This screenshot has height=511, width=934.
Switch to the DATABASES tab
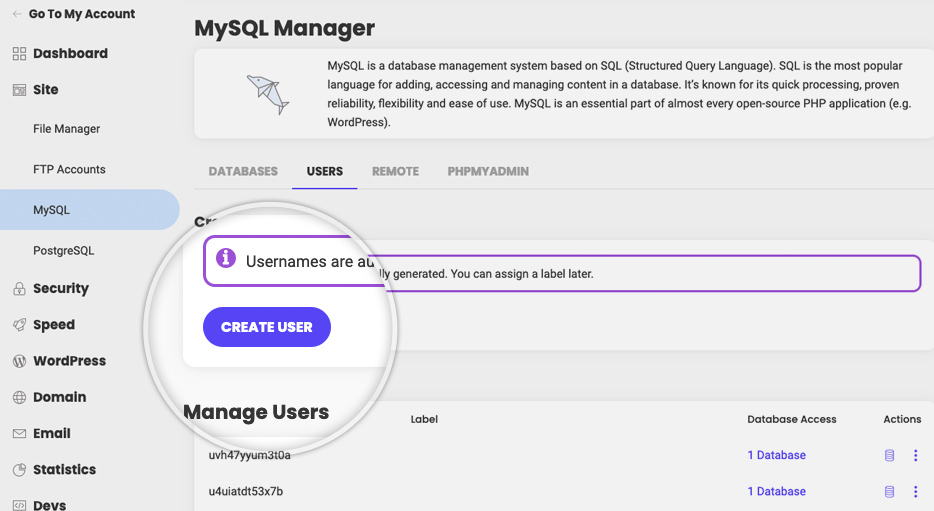[243, 172]
